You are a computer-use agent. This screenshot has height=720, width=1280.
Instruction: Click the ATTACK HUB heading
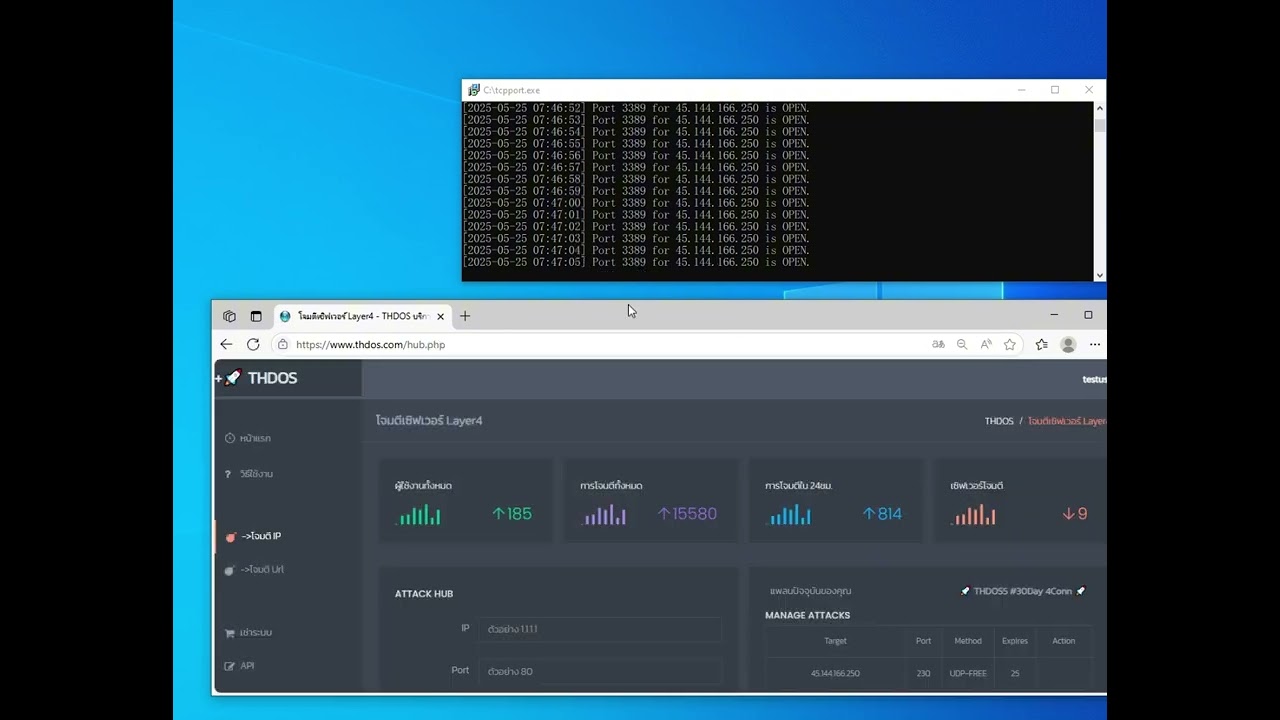pos(424,594)
